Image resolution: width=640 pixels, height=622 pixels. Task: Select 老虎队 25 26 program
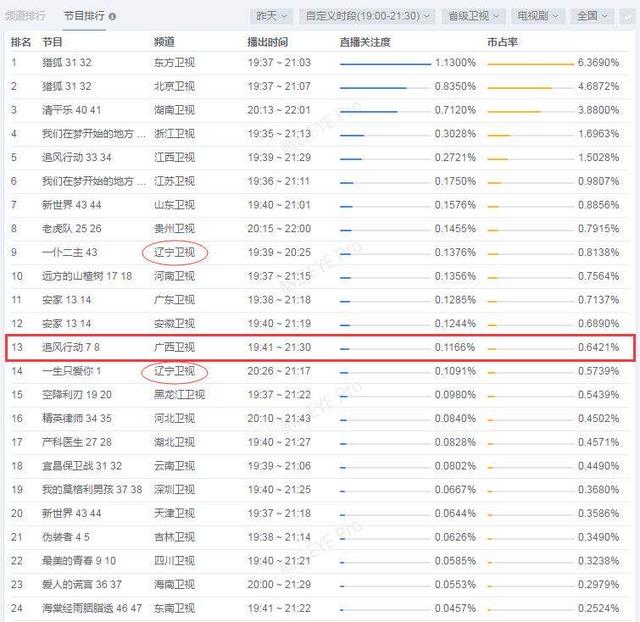(71, 229)
